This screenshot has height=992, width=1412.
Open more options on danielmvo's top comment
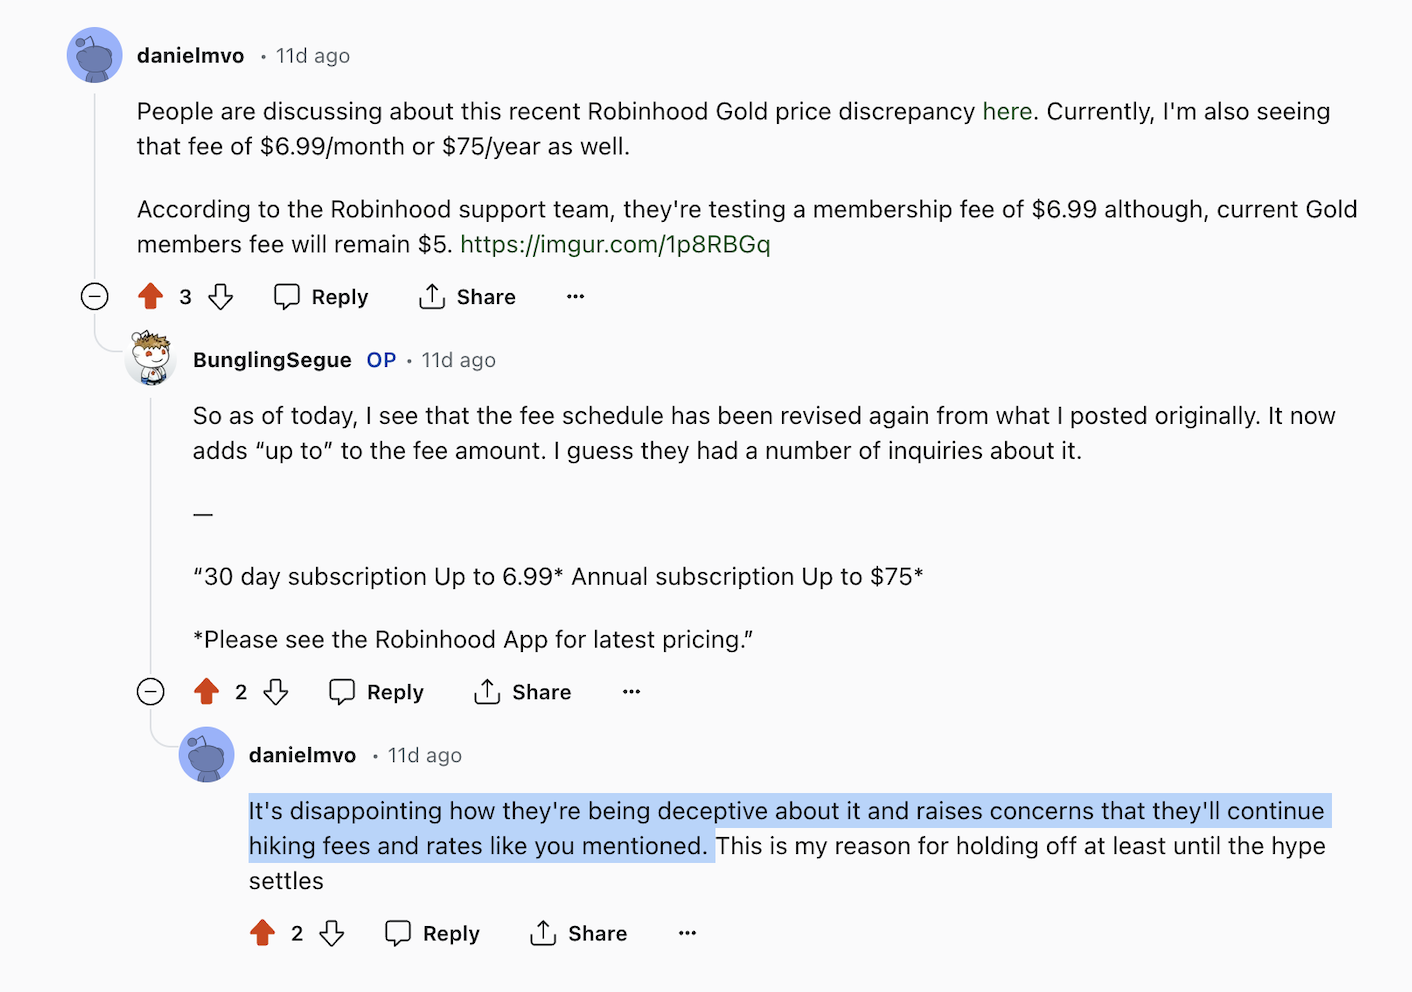coord(575,297)
